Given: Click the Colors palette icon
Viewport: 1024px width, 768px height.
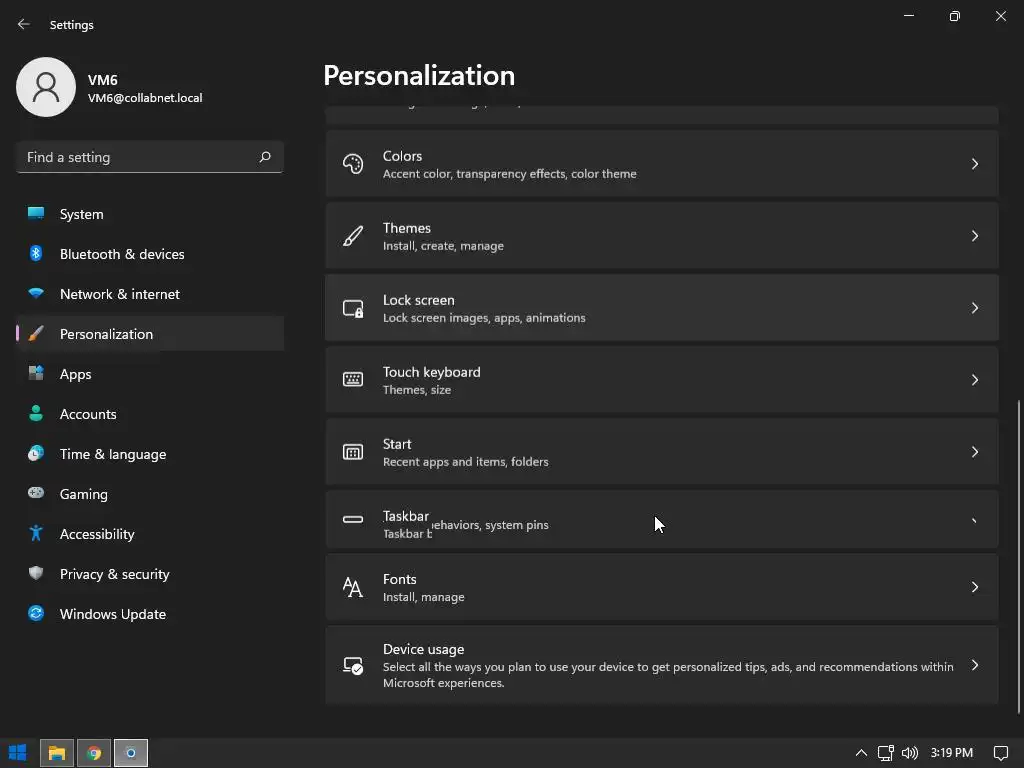Looking at the screenshot, I should [x=353, y=164].
